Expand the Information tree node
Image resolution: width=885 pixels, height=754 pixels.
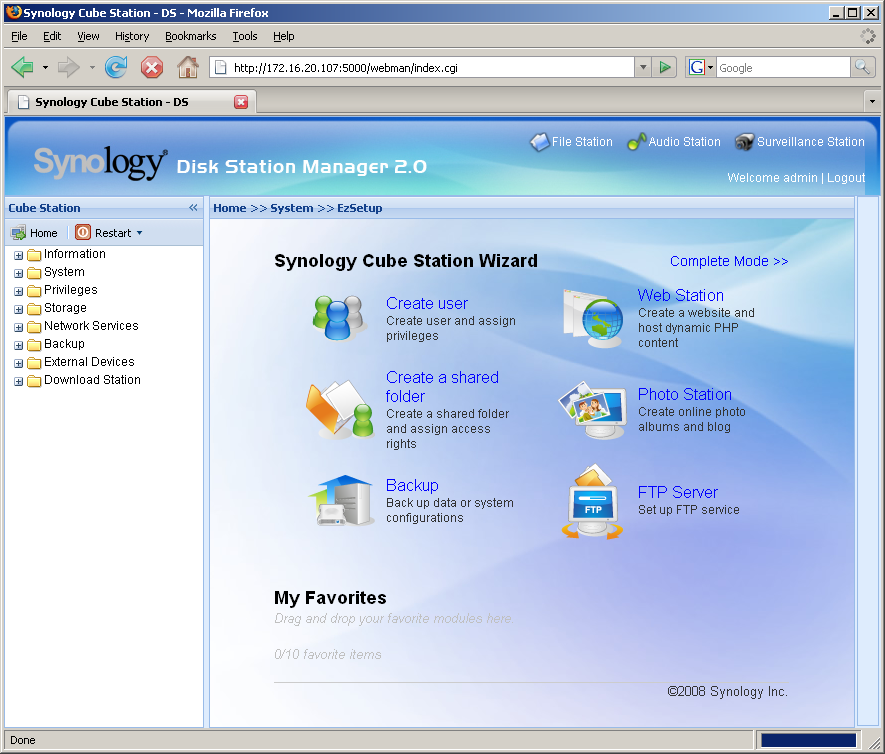pos(19,255)
